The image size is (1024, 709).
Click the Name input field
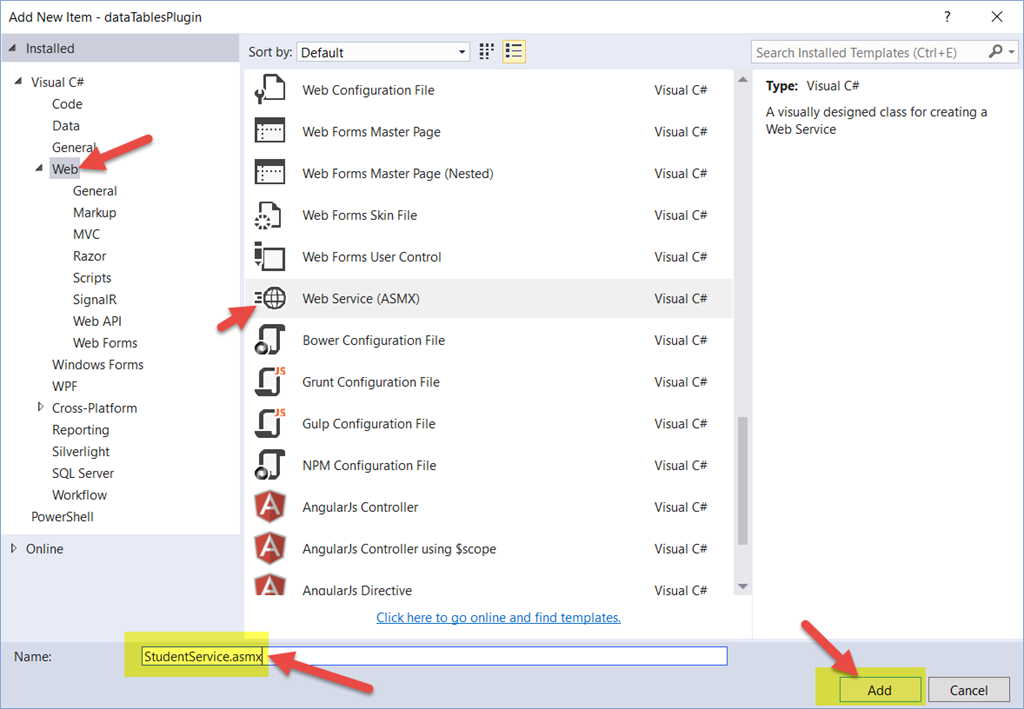coord(434,656)
